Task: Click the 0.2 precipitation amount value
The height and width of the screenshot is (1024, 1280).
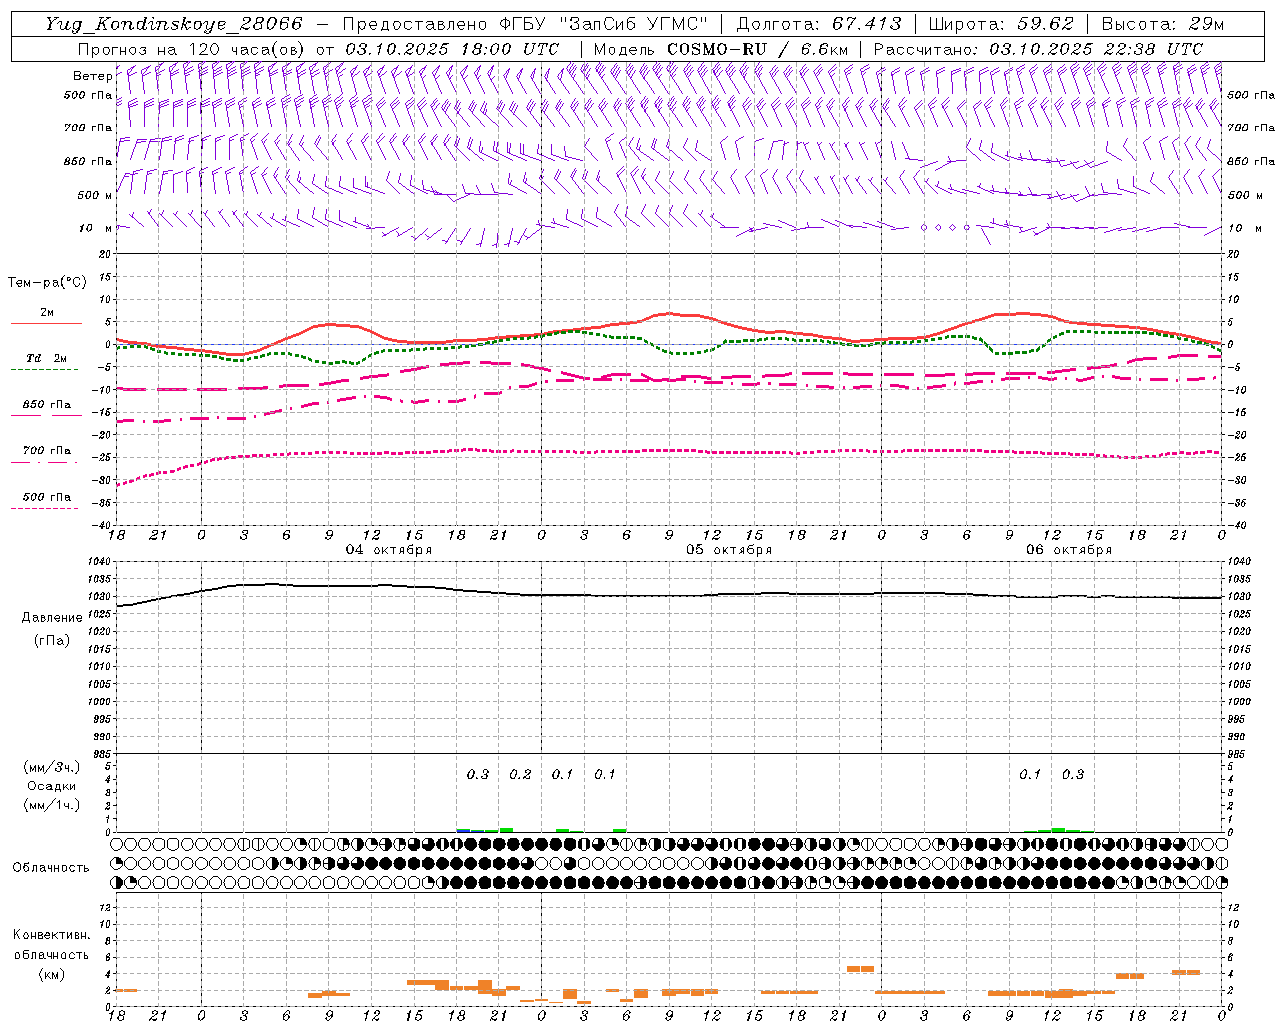Action: 520,774
